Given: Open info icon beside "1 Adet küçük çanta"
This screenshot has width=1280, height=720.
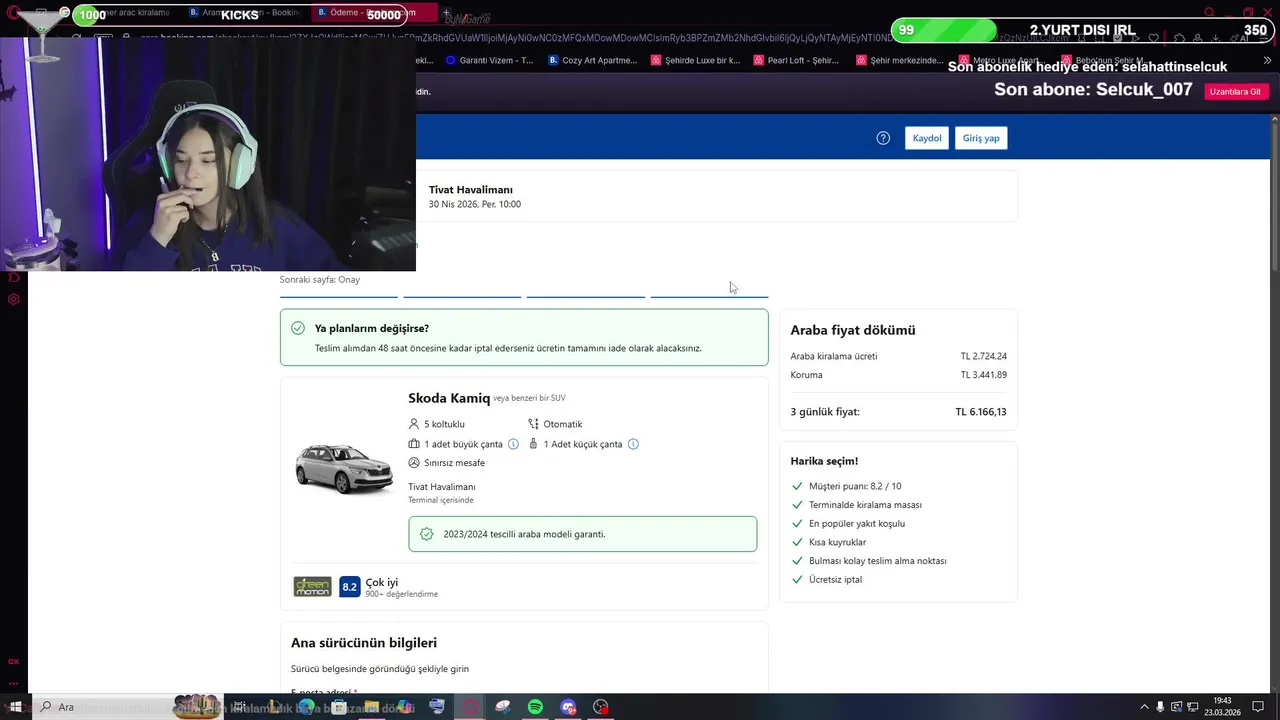Looking at the screenshot, I should click(633, 444).
